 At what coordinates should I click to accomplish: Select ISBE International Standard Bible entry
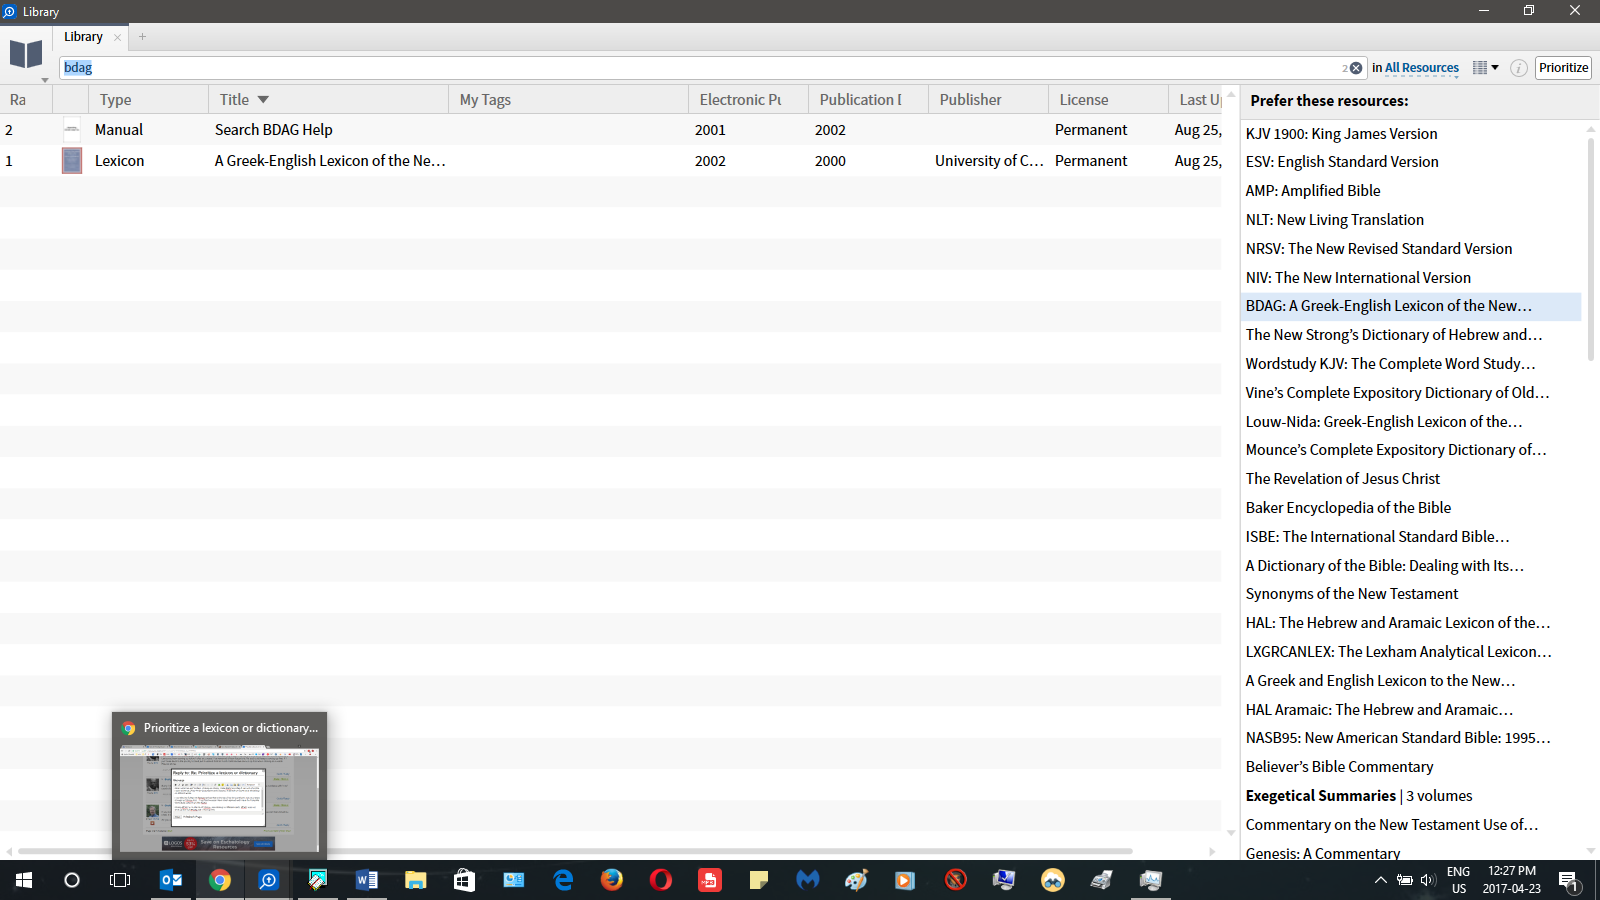point(1377,537)
